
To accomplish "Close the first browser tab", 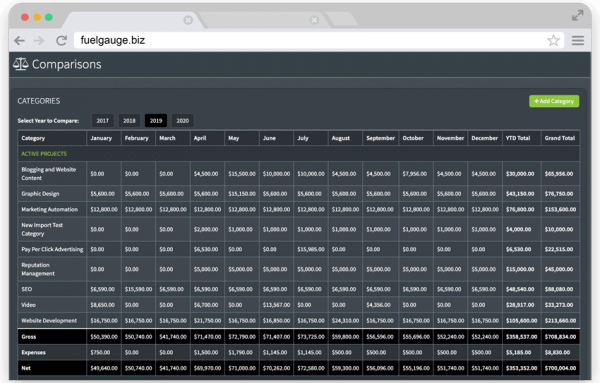I will tap(188, 20).
